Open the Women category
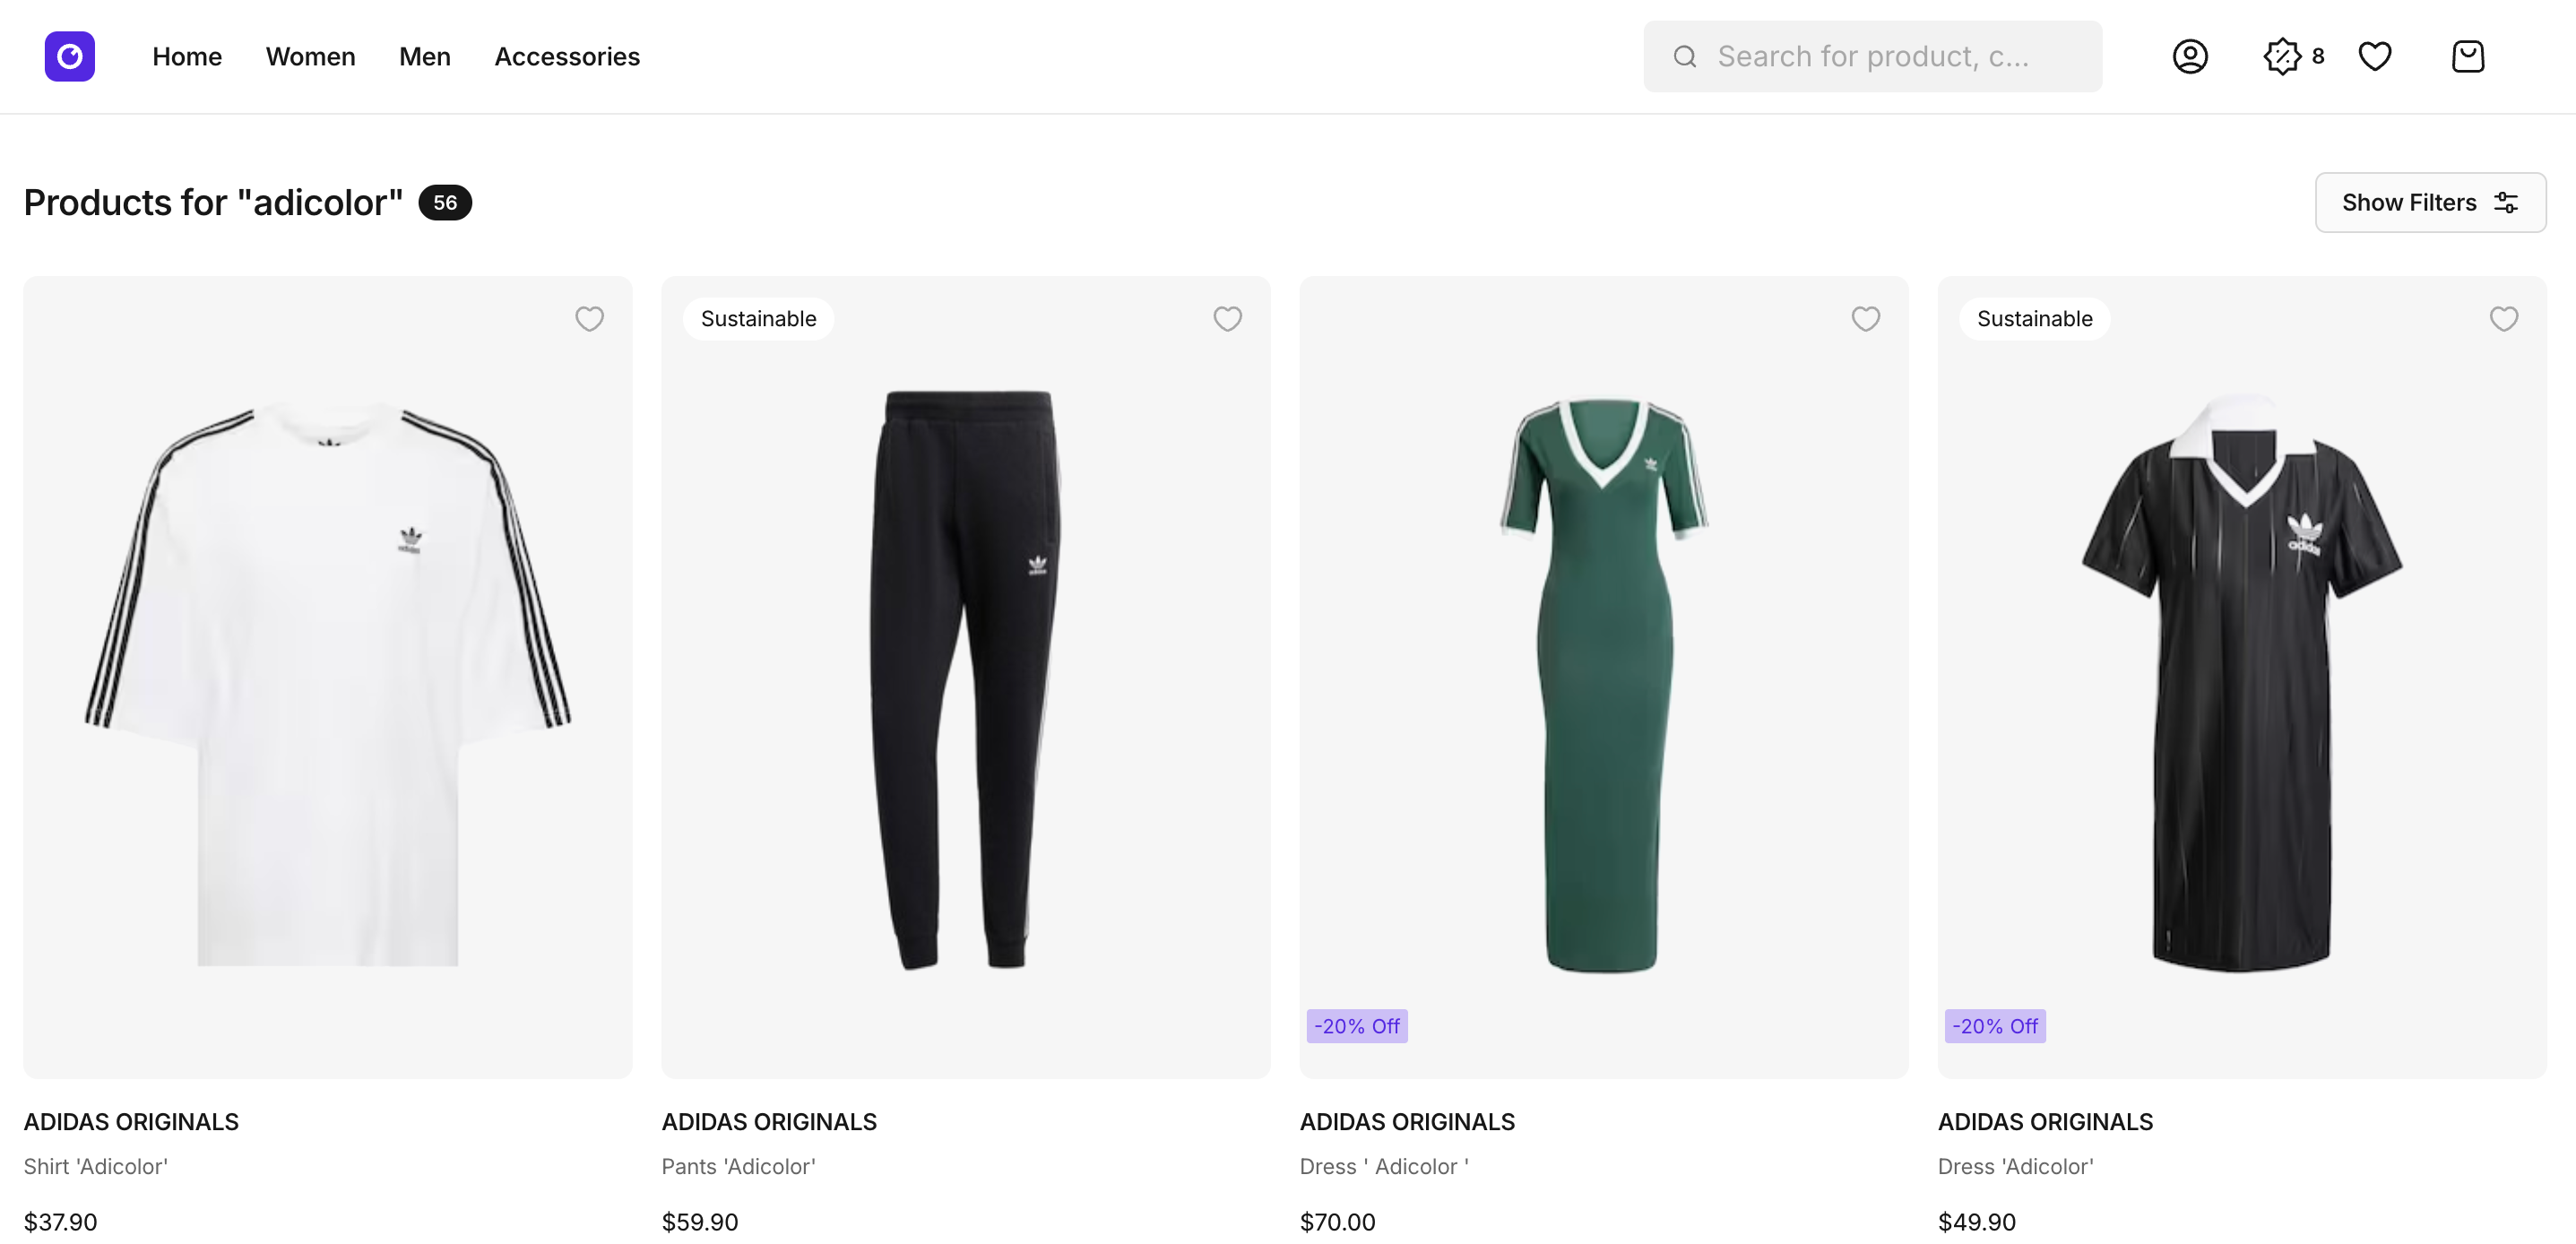The height and width of the screenshot is (1244, 2576). click(310, 56)
